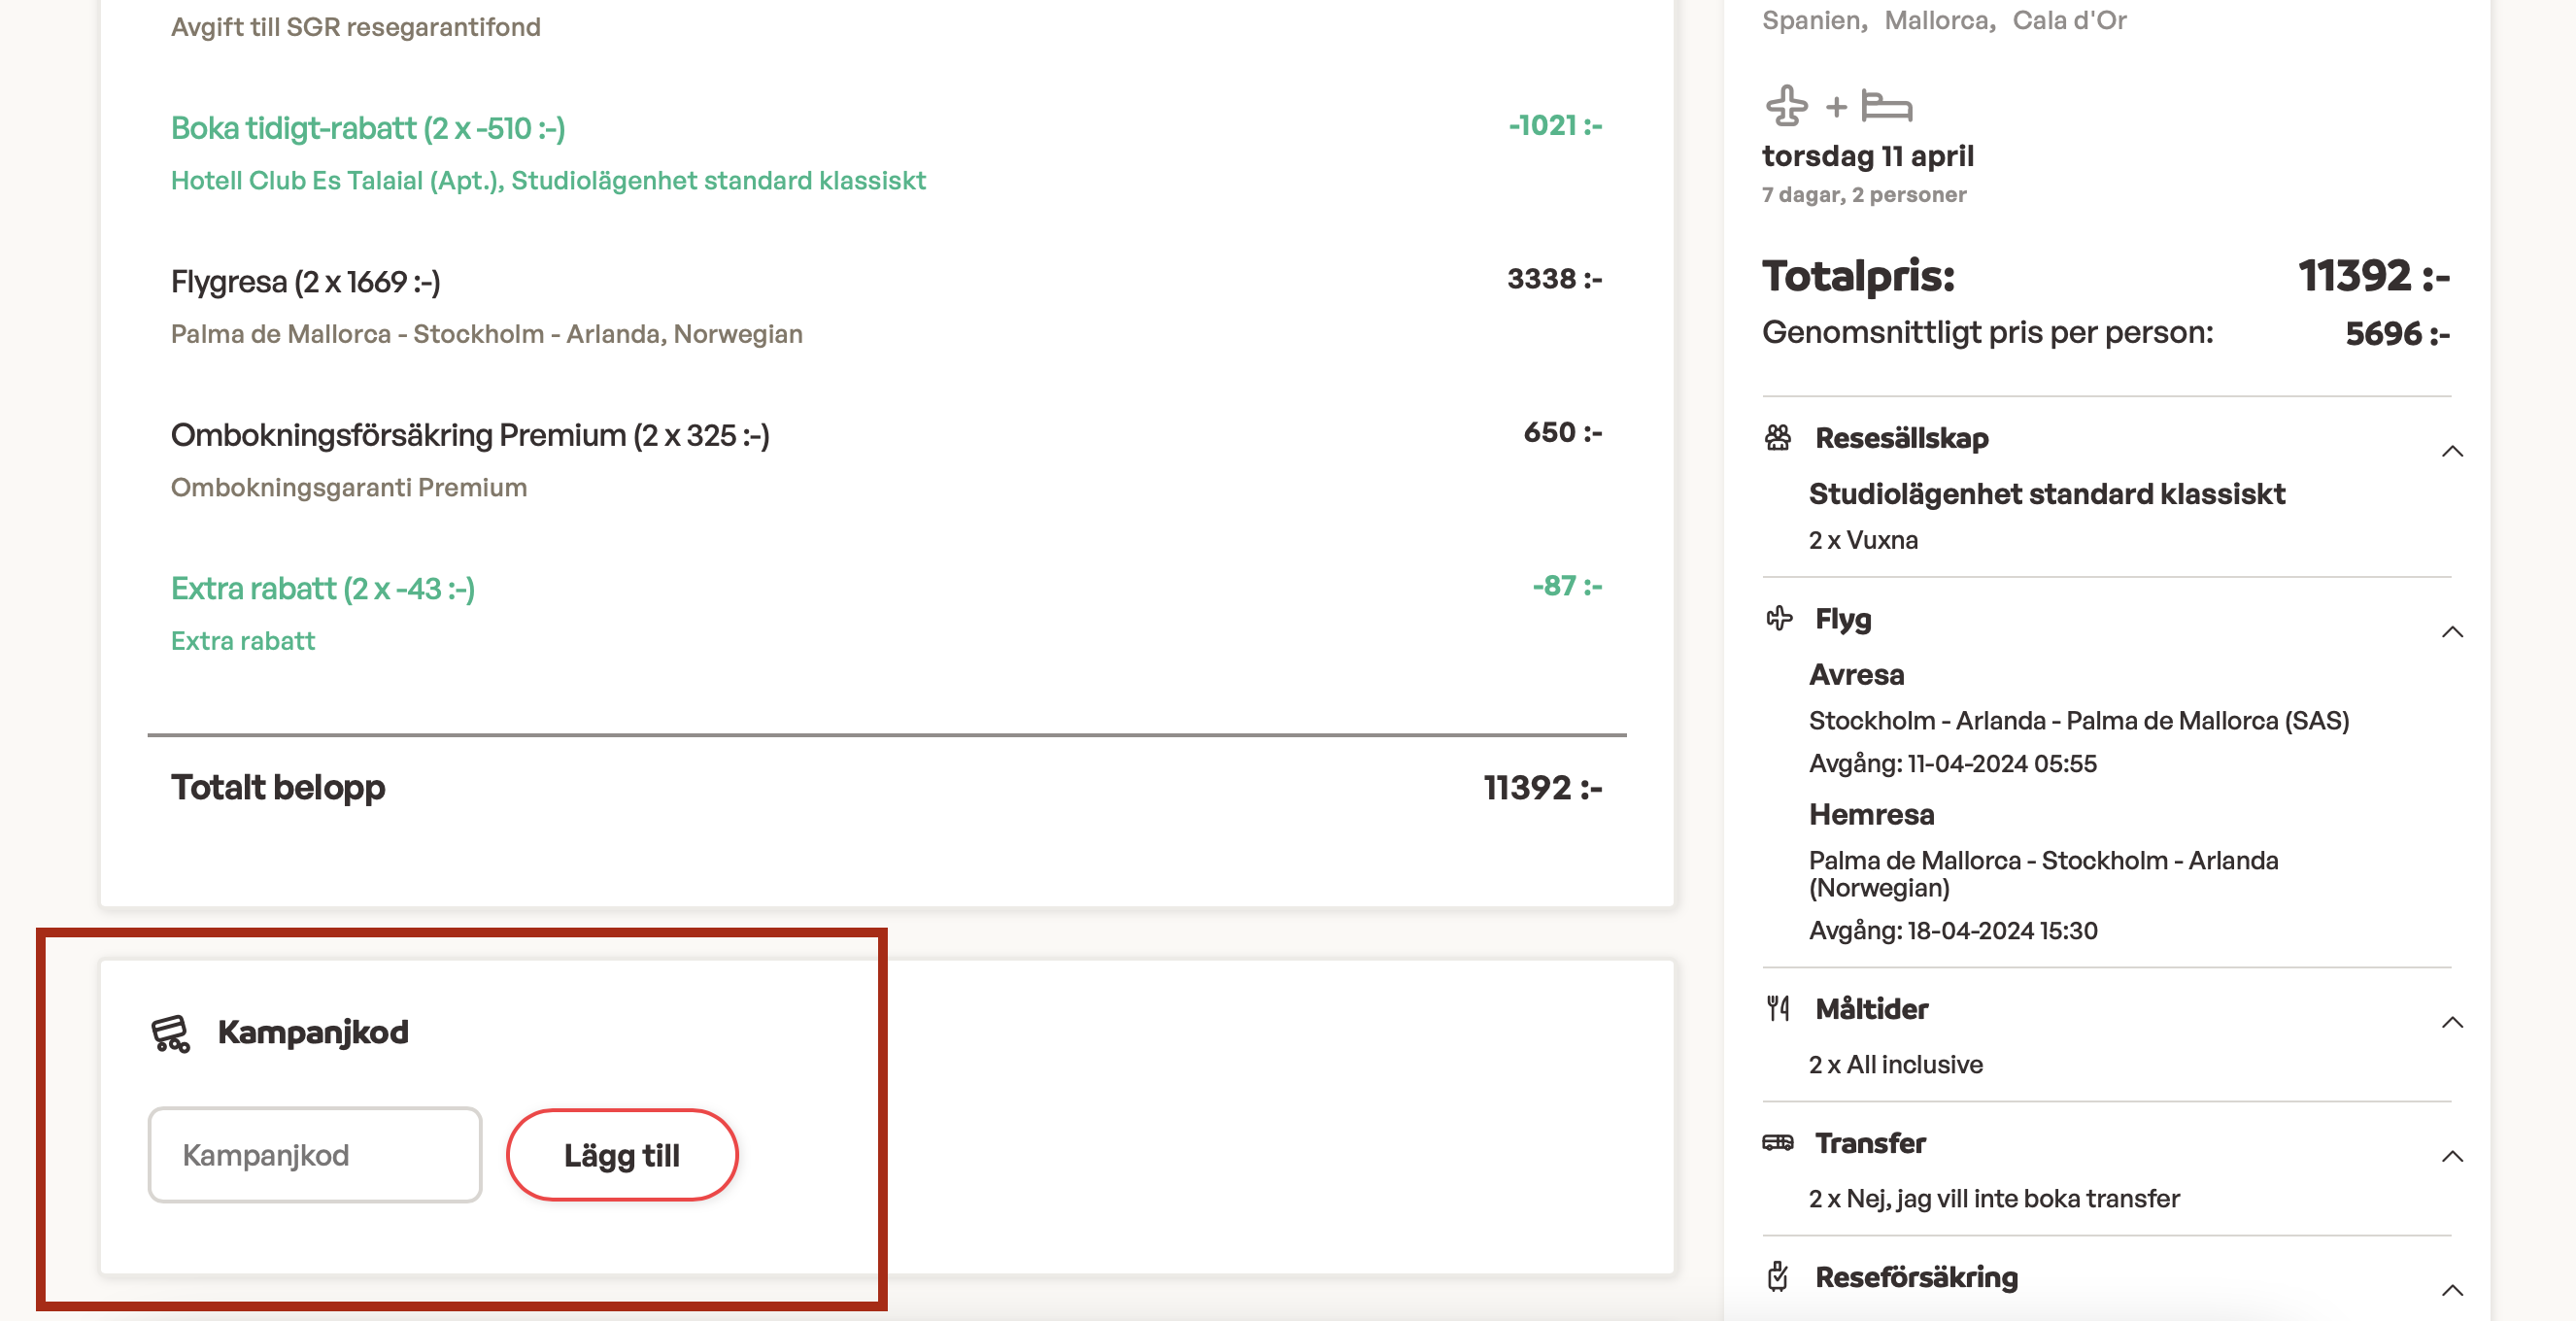Click the Måltider cutlery icon
Viewport: 2576px width, 1321px height.
pos(1778,1009)
